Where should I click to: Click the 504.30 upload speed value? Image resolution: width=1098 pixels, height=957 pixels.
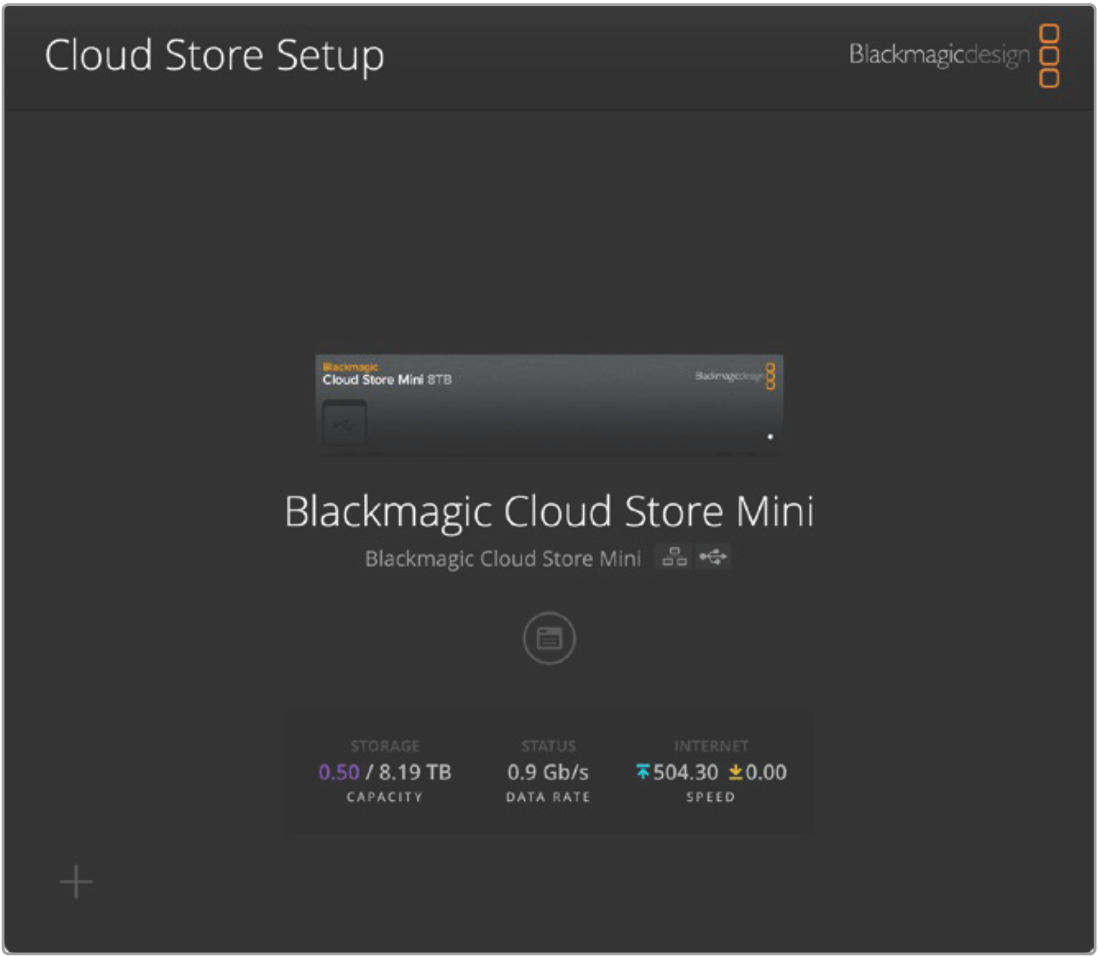(x=686, y=772)
